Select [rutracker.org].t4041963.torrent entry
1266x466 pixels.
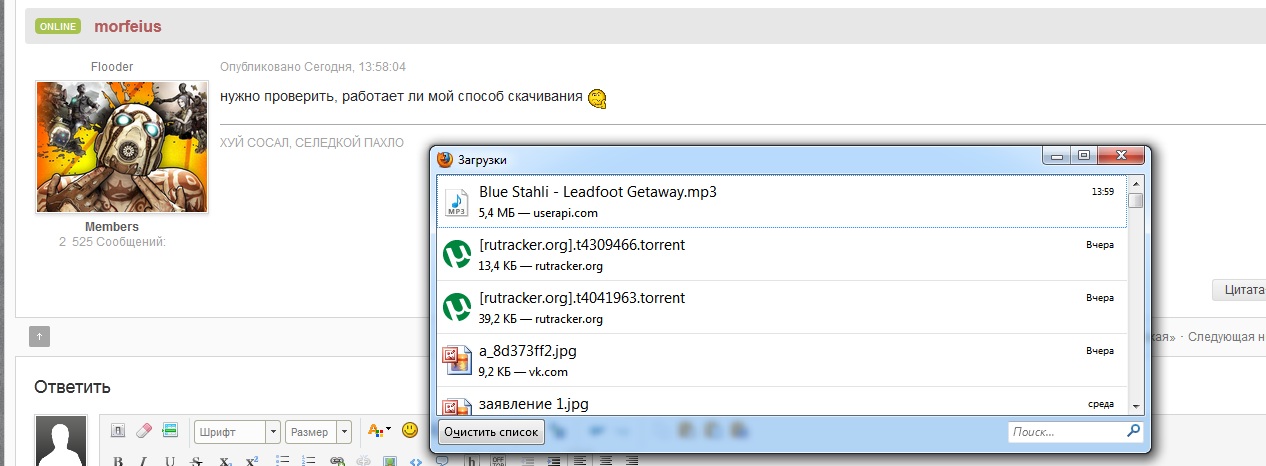pyautogui.click(x=782, y=308)
